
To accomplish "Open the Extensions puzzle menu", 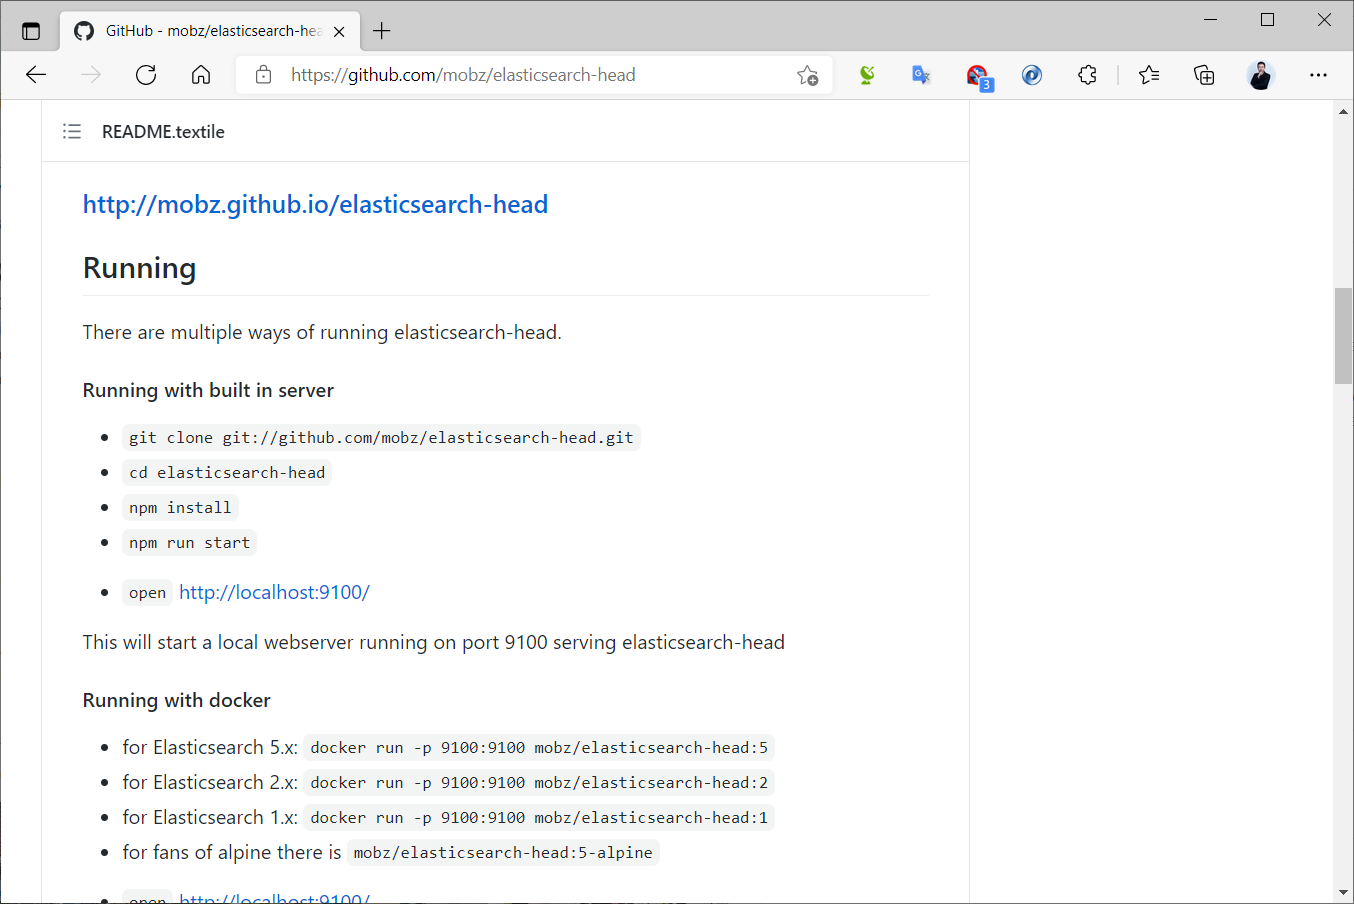I will 1087,75.
